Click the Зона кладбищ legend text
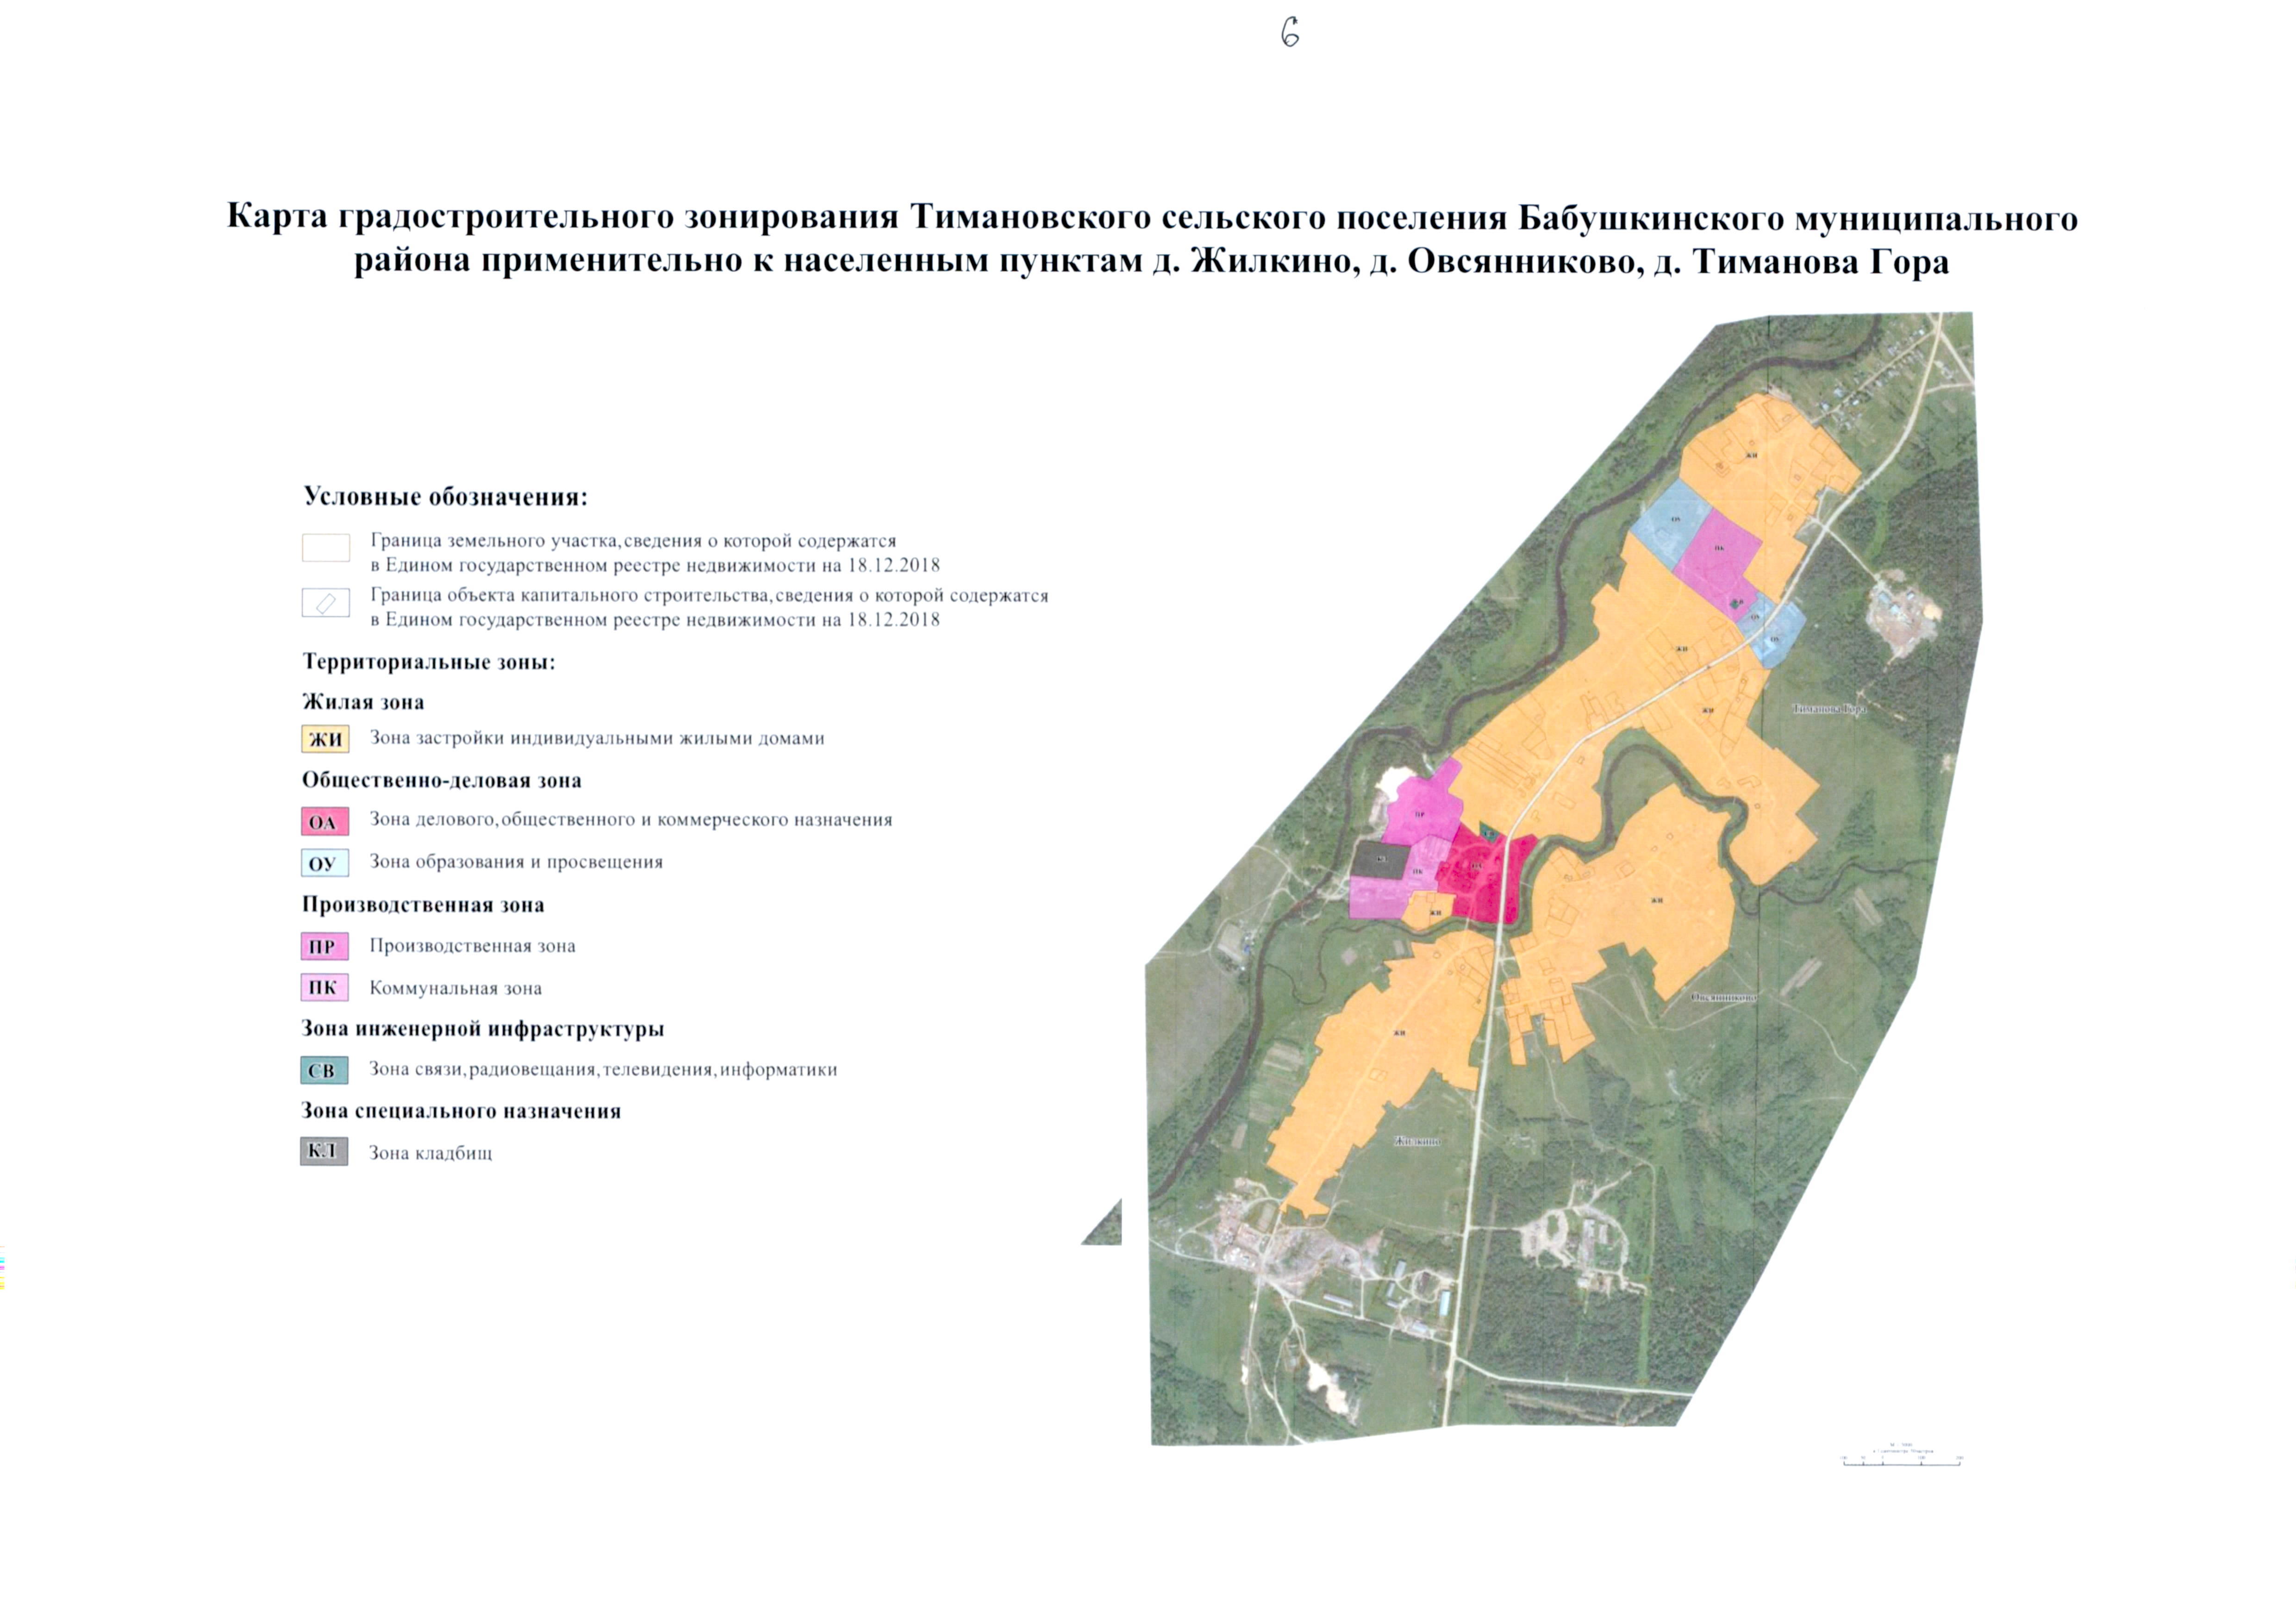2296x1624 pixels. pos(430,1153)
